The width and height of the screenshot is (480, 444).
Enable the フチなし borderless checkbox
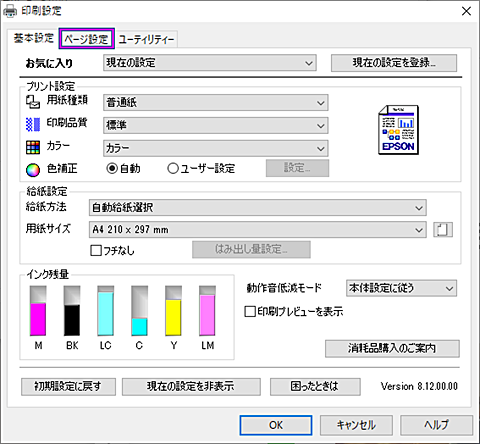(96, 250)
